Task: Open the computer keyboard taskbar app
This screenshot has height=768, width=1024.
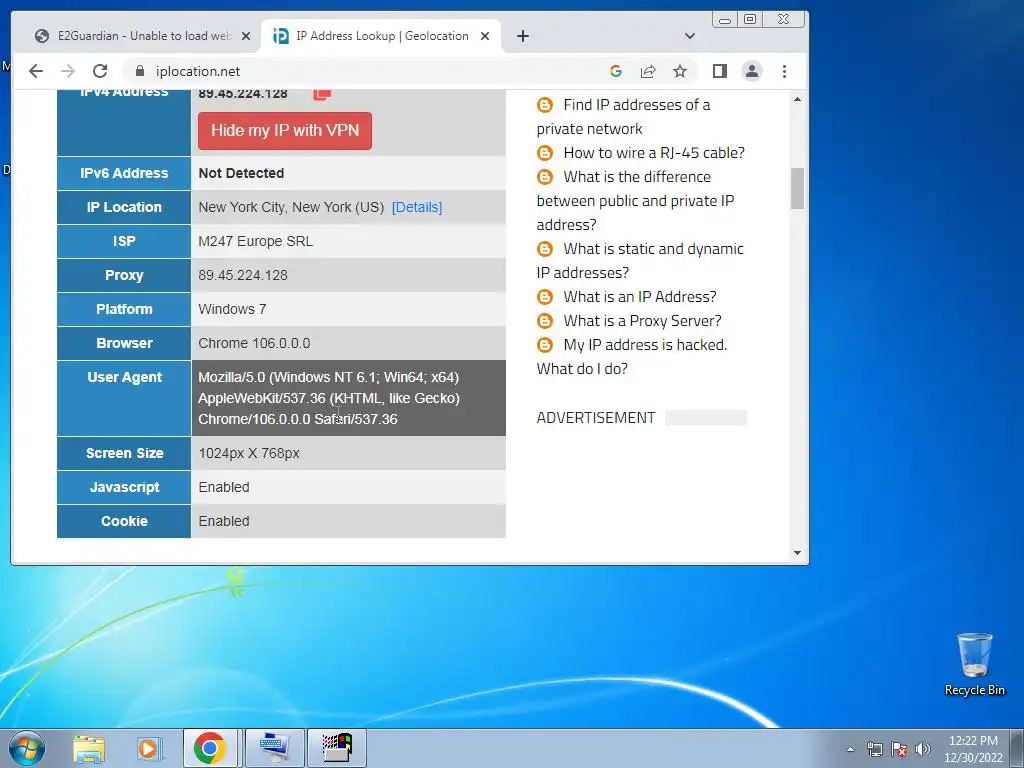Action: [x=274, y=748]
